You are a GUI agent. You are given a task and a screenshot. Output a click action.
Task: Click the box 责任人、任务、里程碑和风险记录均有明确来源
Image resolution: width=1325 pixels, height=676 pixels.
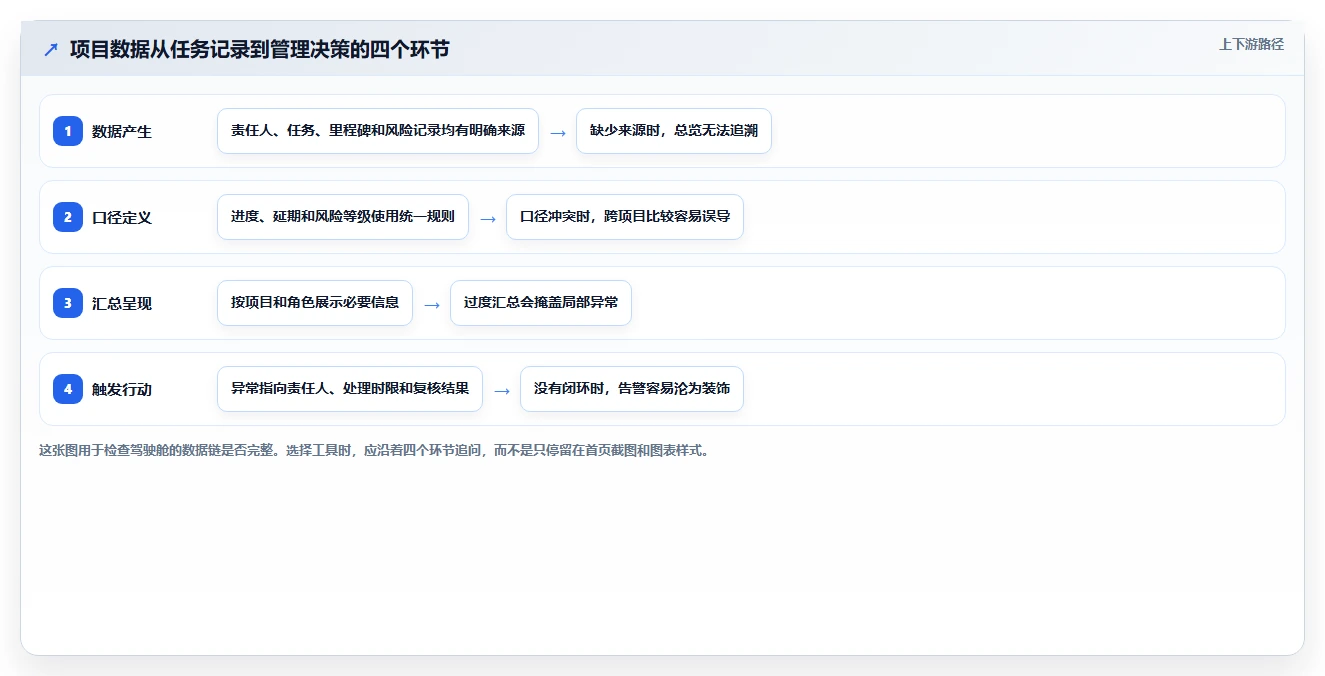[378, 131]
